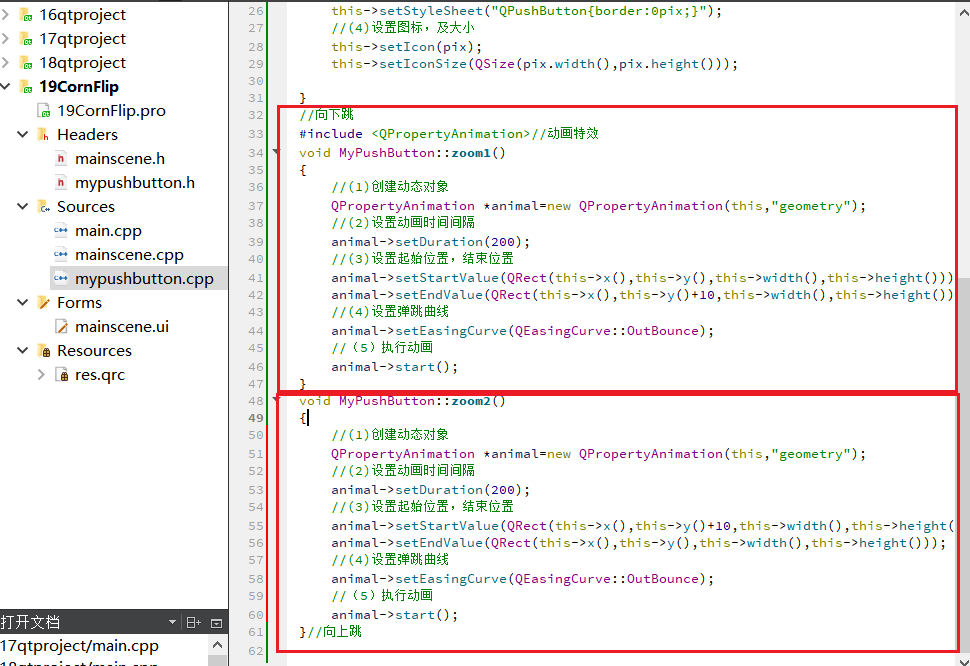The height and width of the screenshot is (666, 970).
Task: Collapse the Resources folder
Action: pos(23,351)
